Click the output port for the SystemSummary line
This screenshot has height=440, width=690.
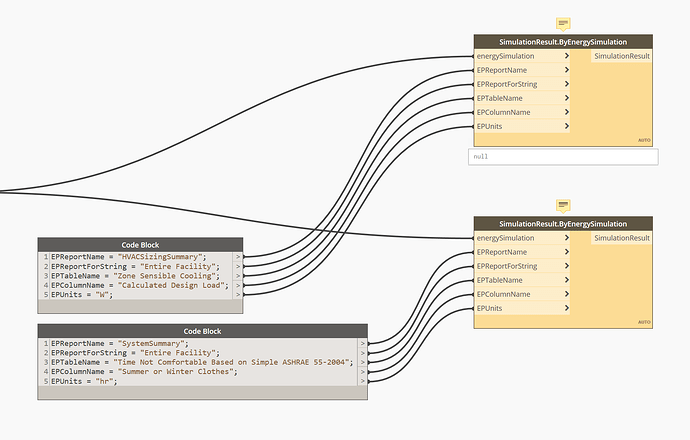pyautogui.click(x=363, y=344)
